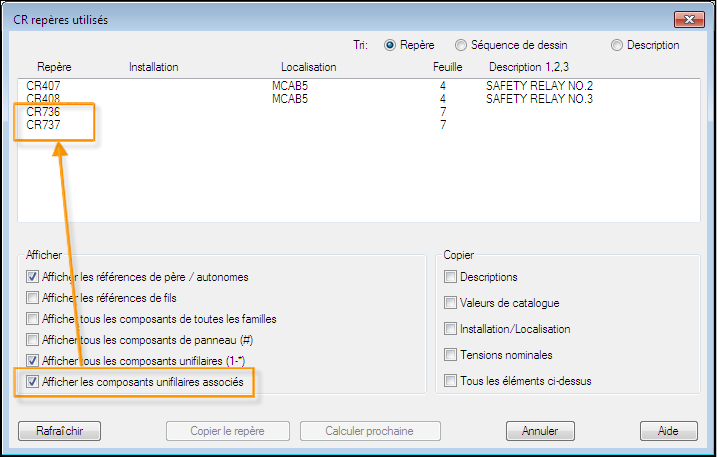Screen dimensions: 717x457
Task: Toggle Afficher les composants unifilaires associés
Action: tap(32, 382)
